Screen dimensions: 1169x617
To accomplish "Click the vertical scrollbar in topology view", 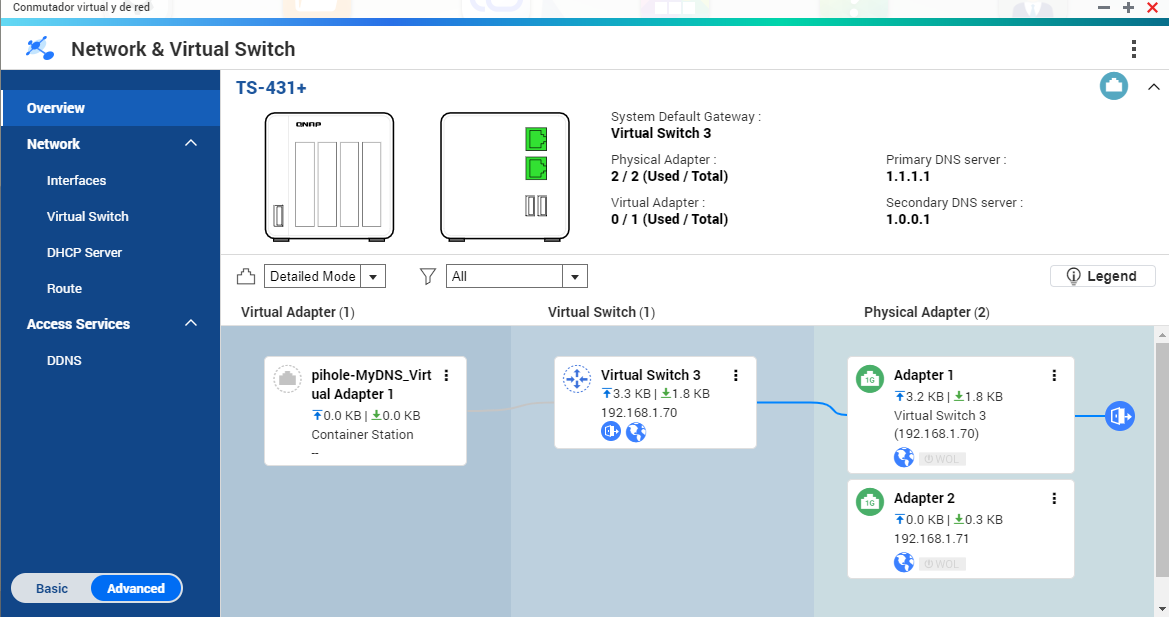I will coord(1161,460).
